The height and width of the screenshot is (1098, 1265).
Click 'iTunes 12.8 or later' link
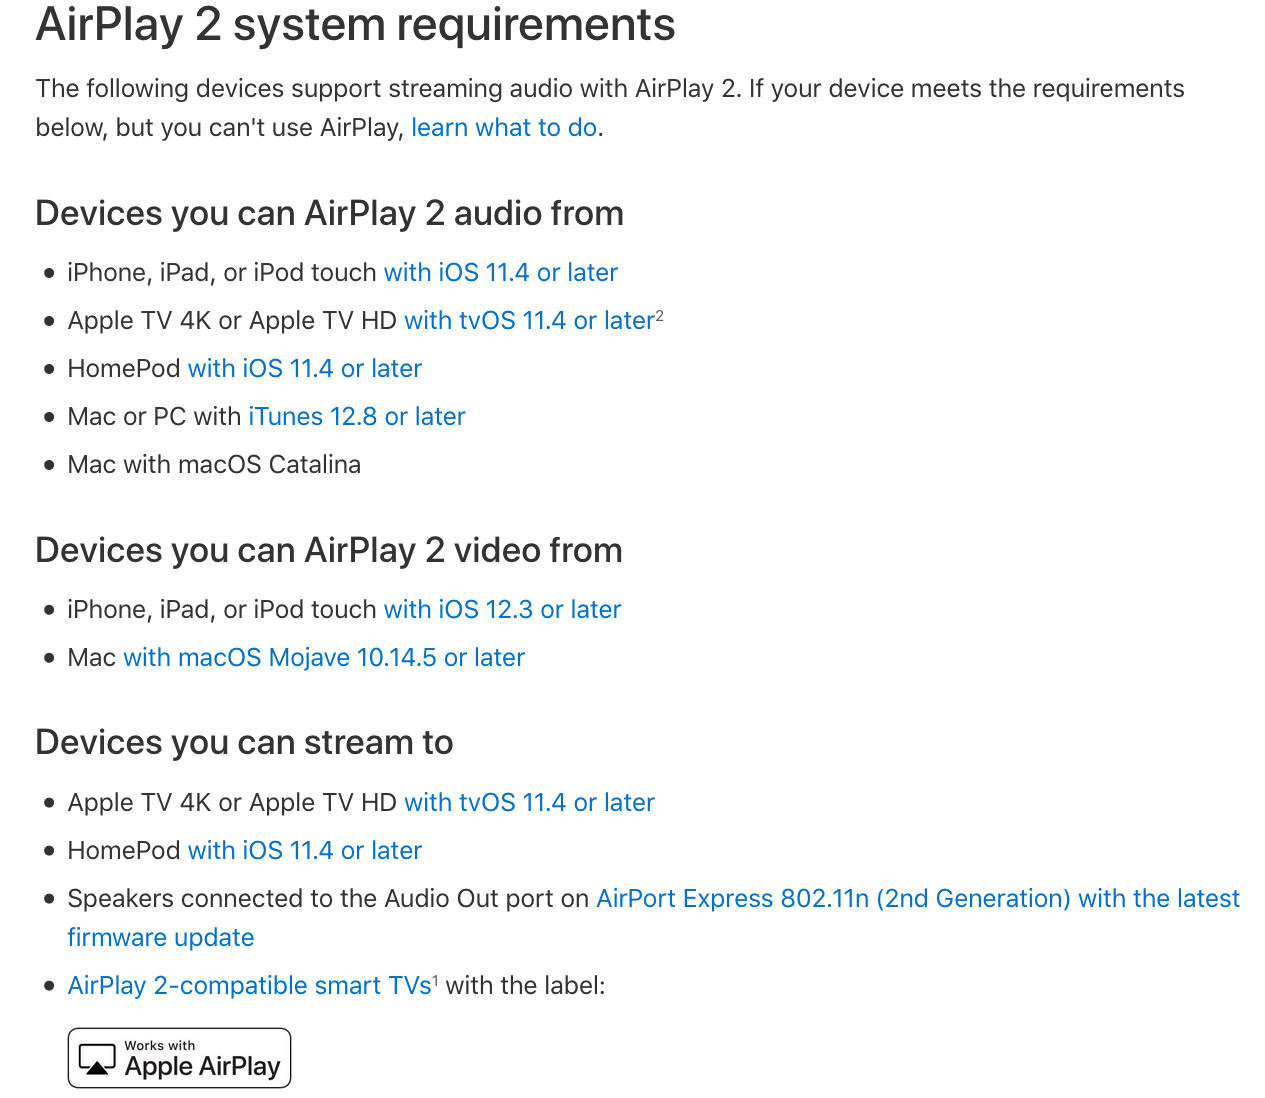coord(356,417)
